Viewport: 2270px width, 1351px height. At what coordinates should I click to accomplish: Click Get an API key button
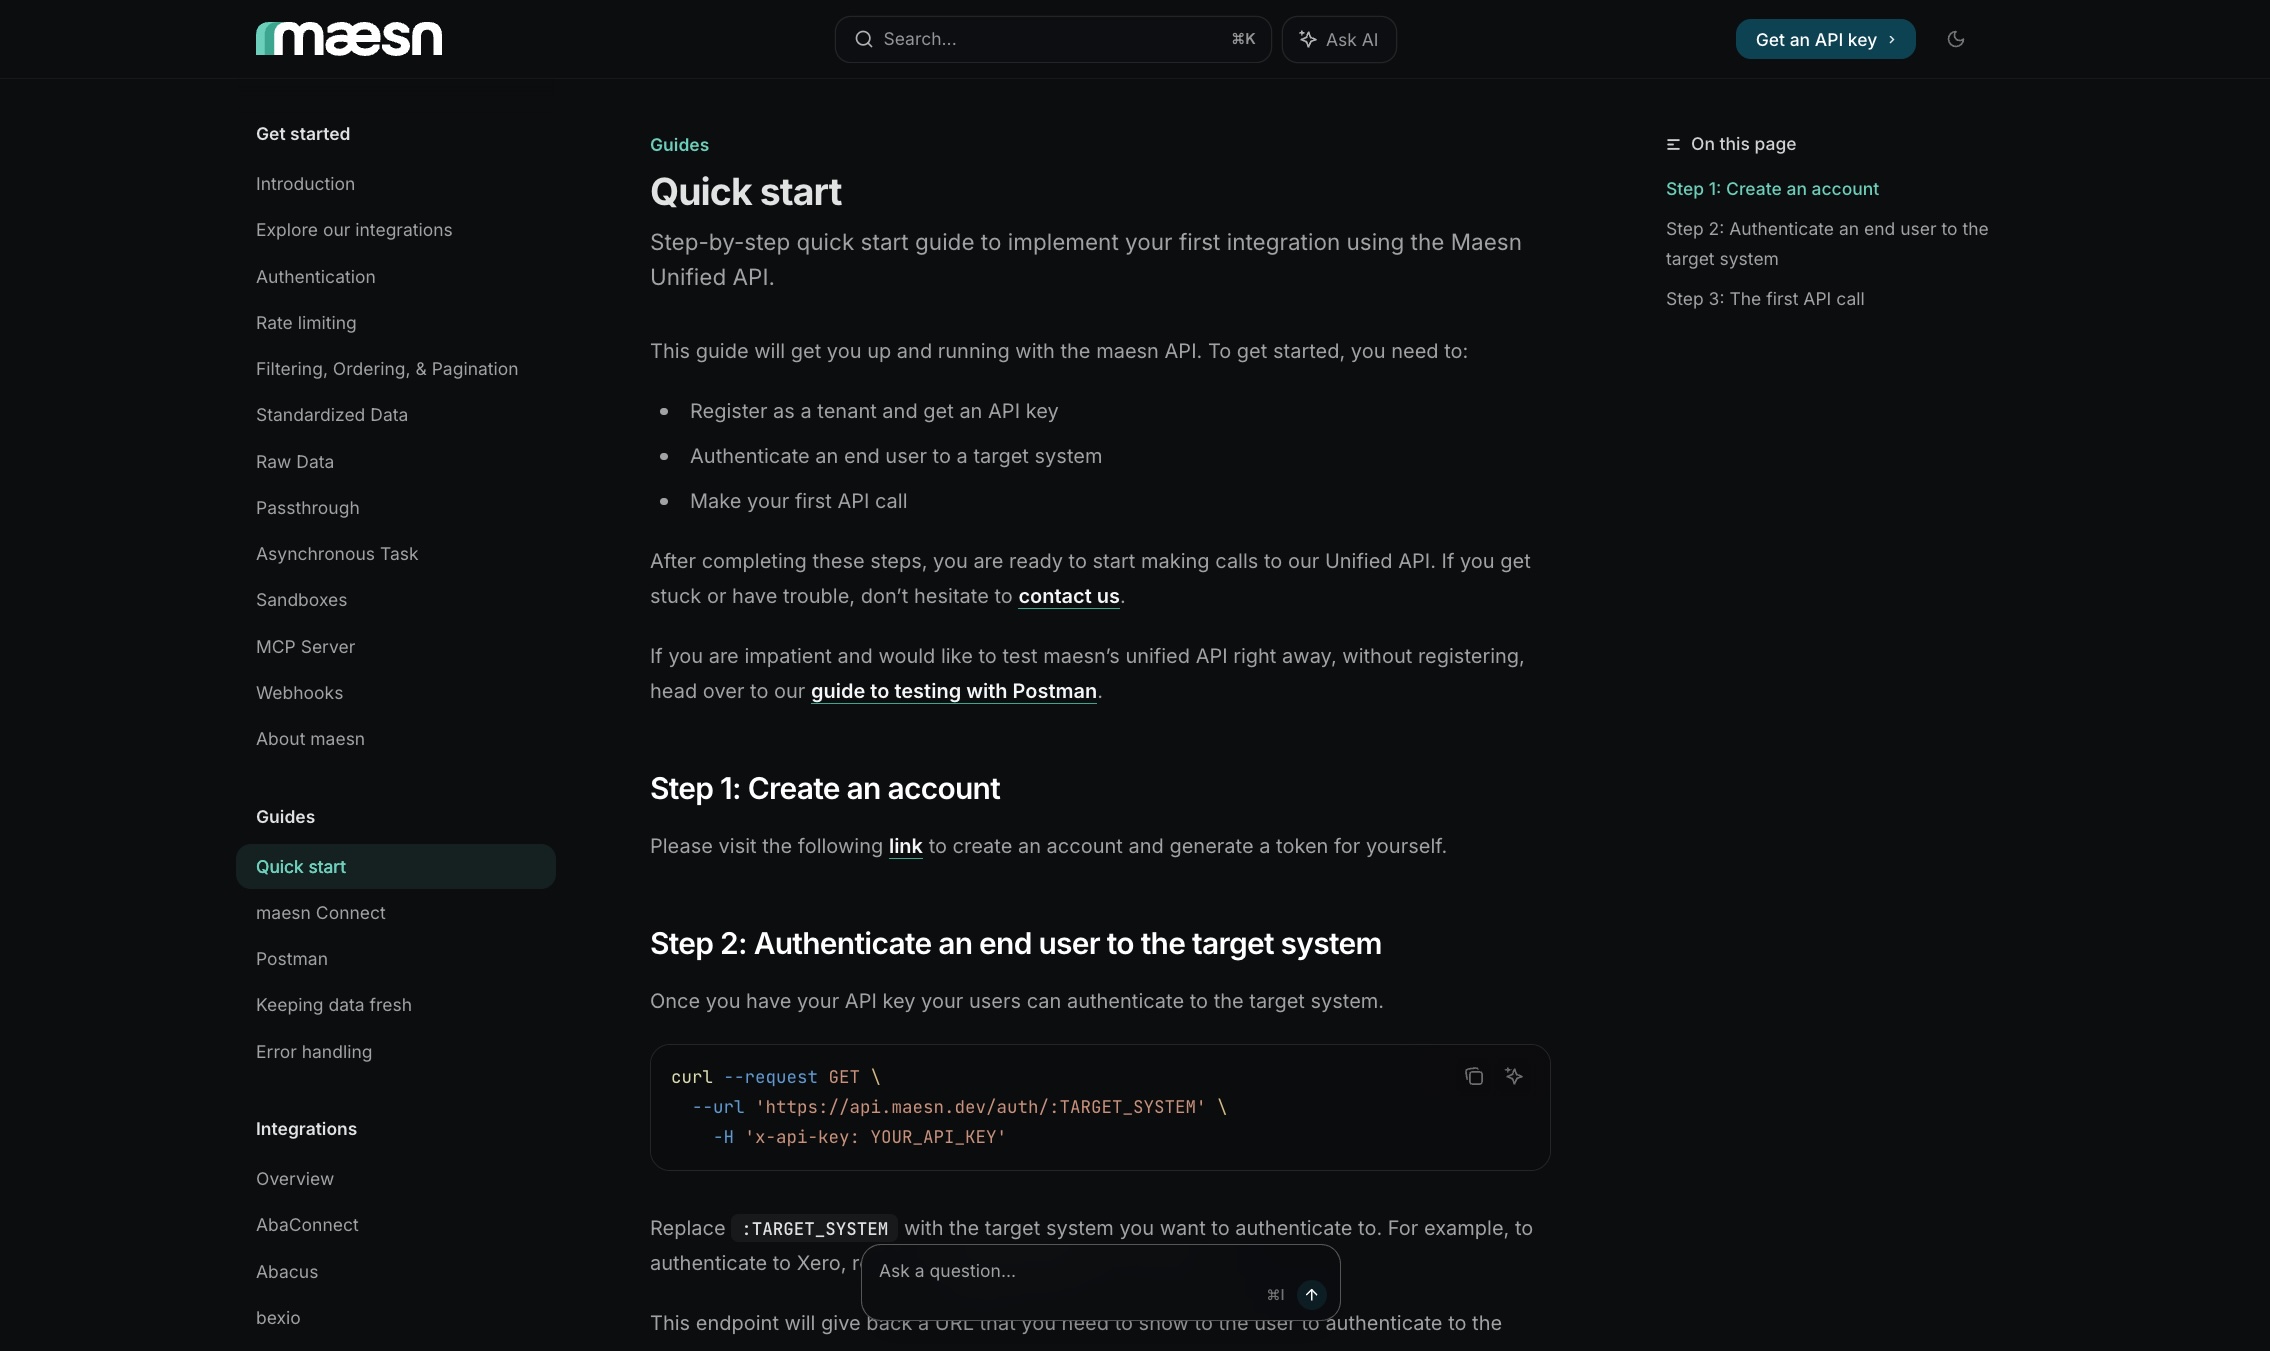[1825, 39]
